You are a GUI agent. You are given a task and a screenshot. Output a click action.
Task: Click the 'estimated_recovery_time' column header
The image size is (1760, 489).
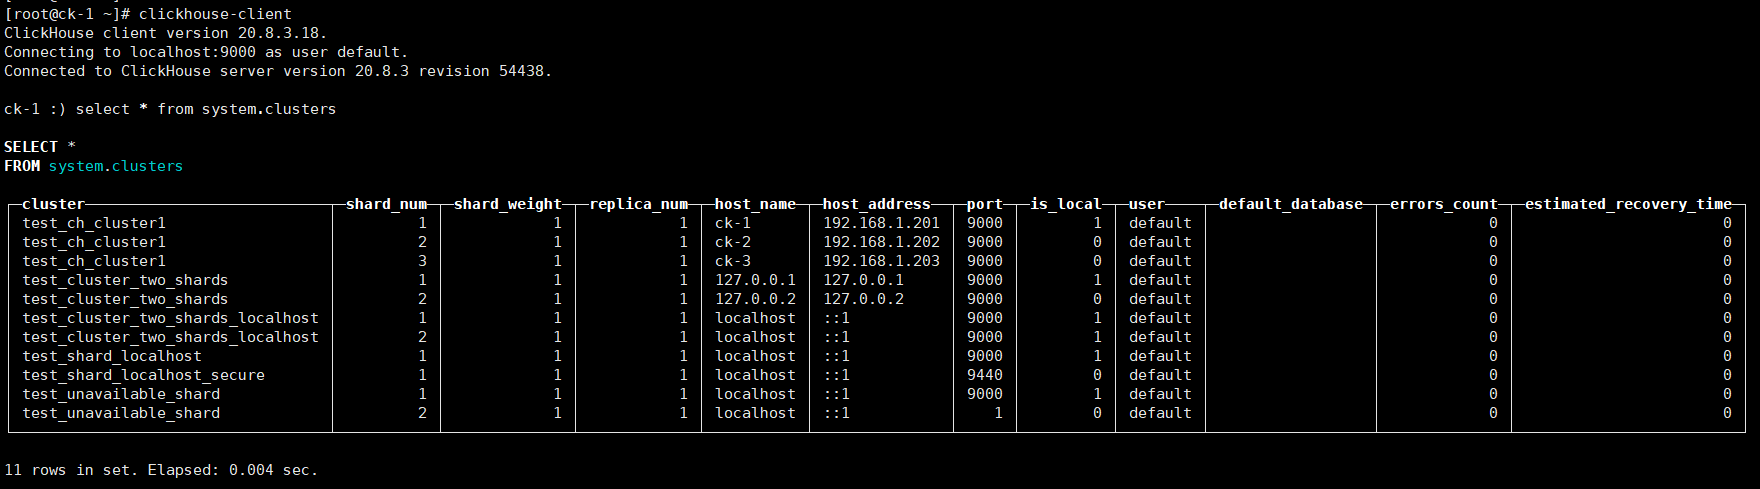pyautogui.click(x=1628, y=204)
